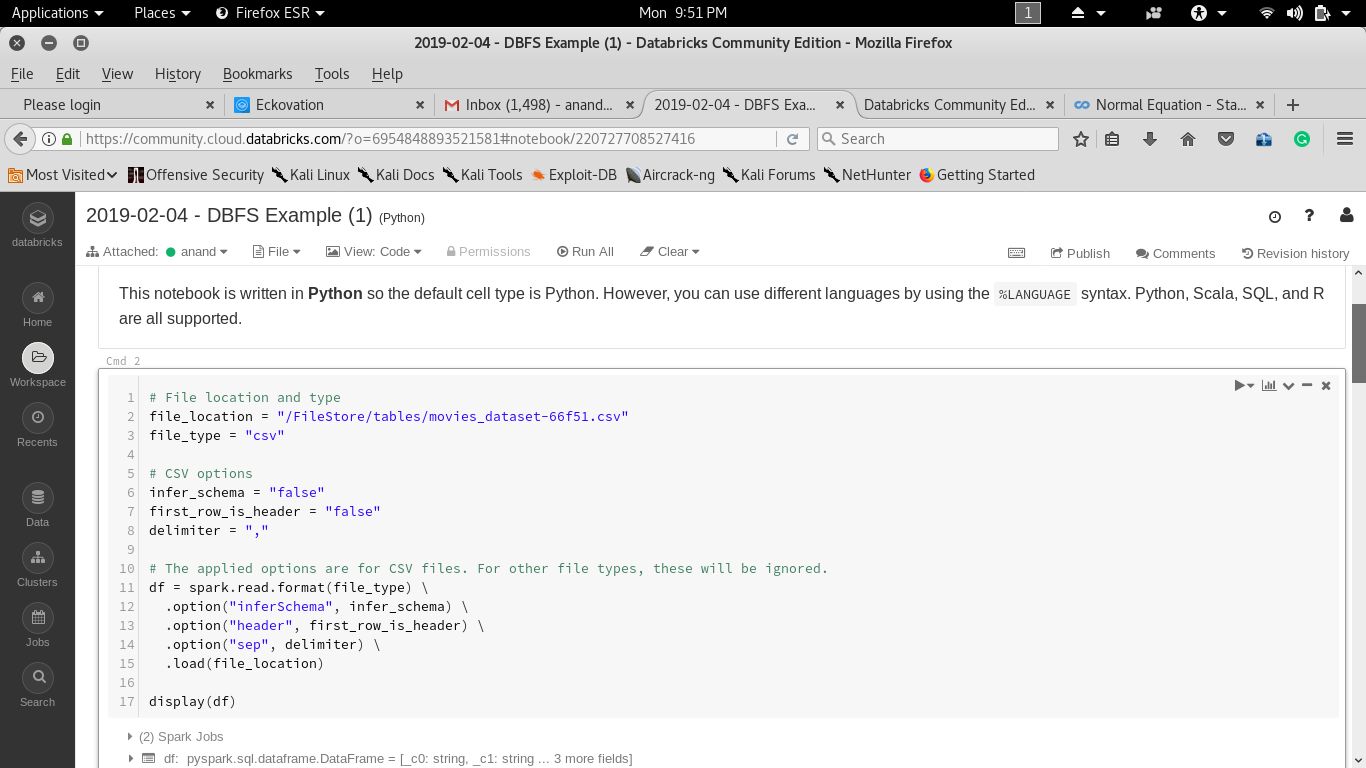Bookmark this page with the star icon
Image resolution: width=1366 pixels, height=768 pixels.
(x=1080, y=139)
